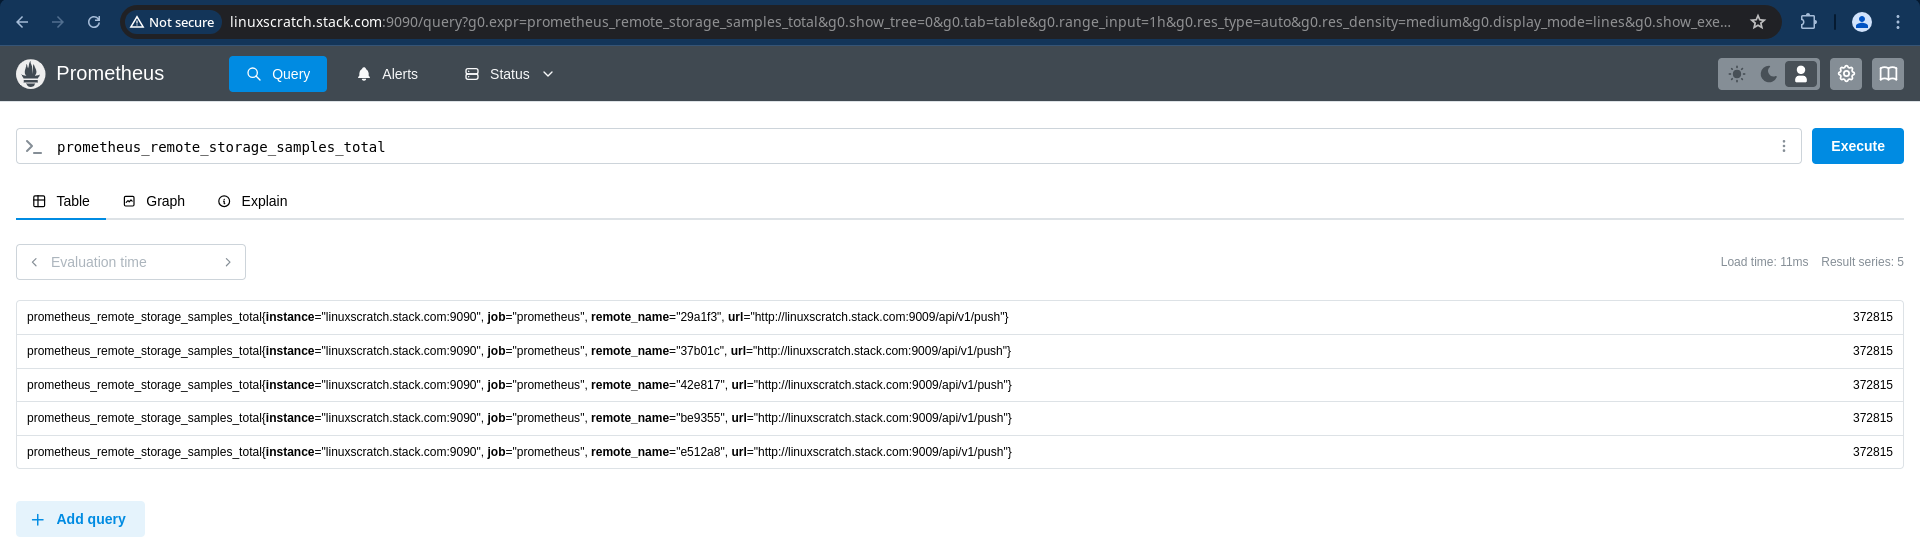Open documentation with the book icon
The height and width of the screenshot is (555, 1920).
[x=1888, y=74]
